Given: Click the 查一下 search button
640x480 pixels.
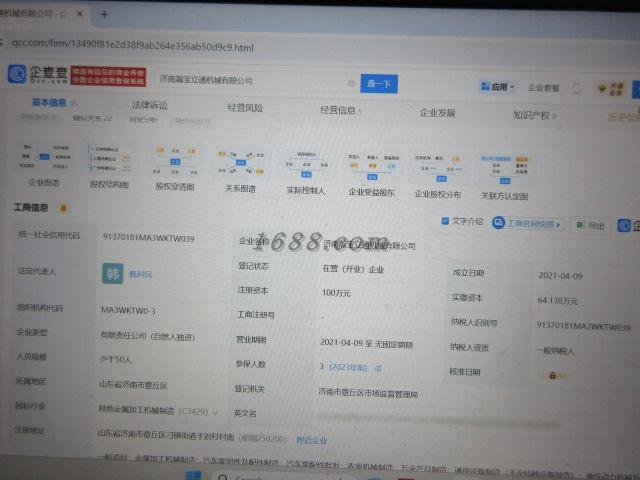Looking at the screenshot, I should point(379,84).
